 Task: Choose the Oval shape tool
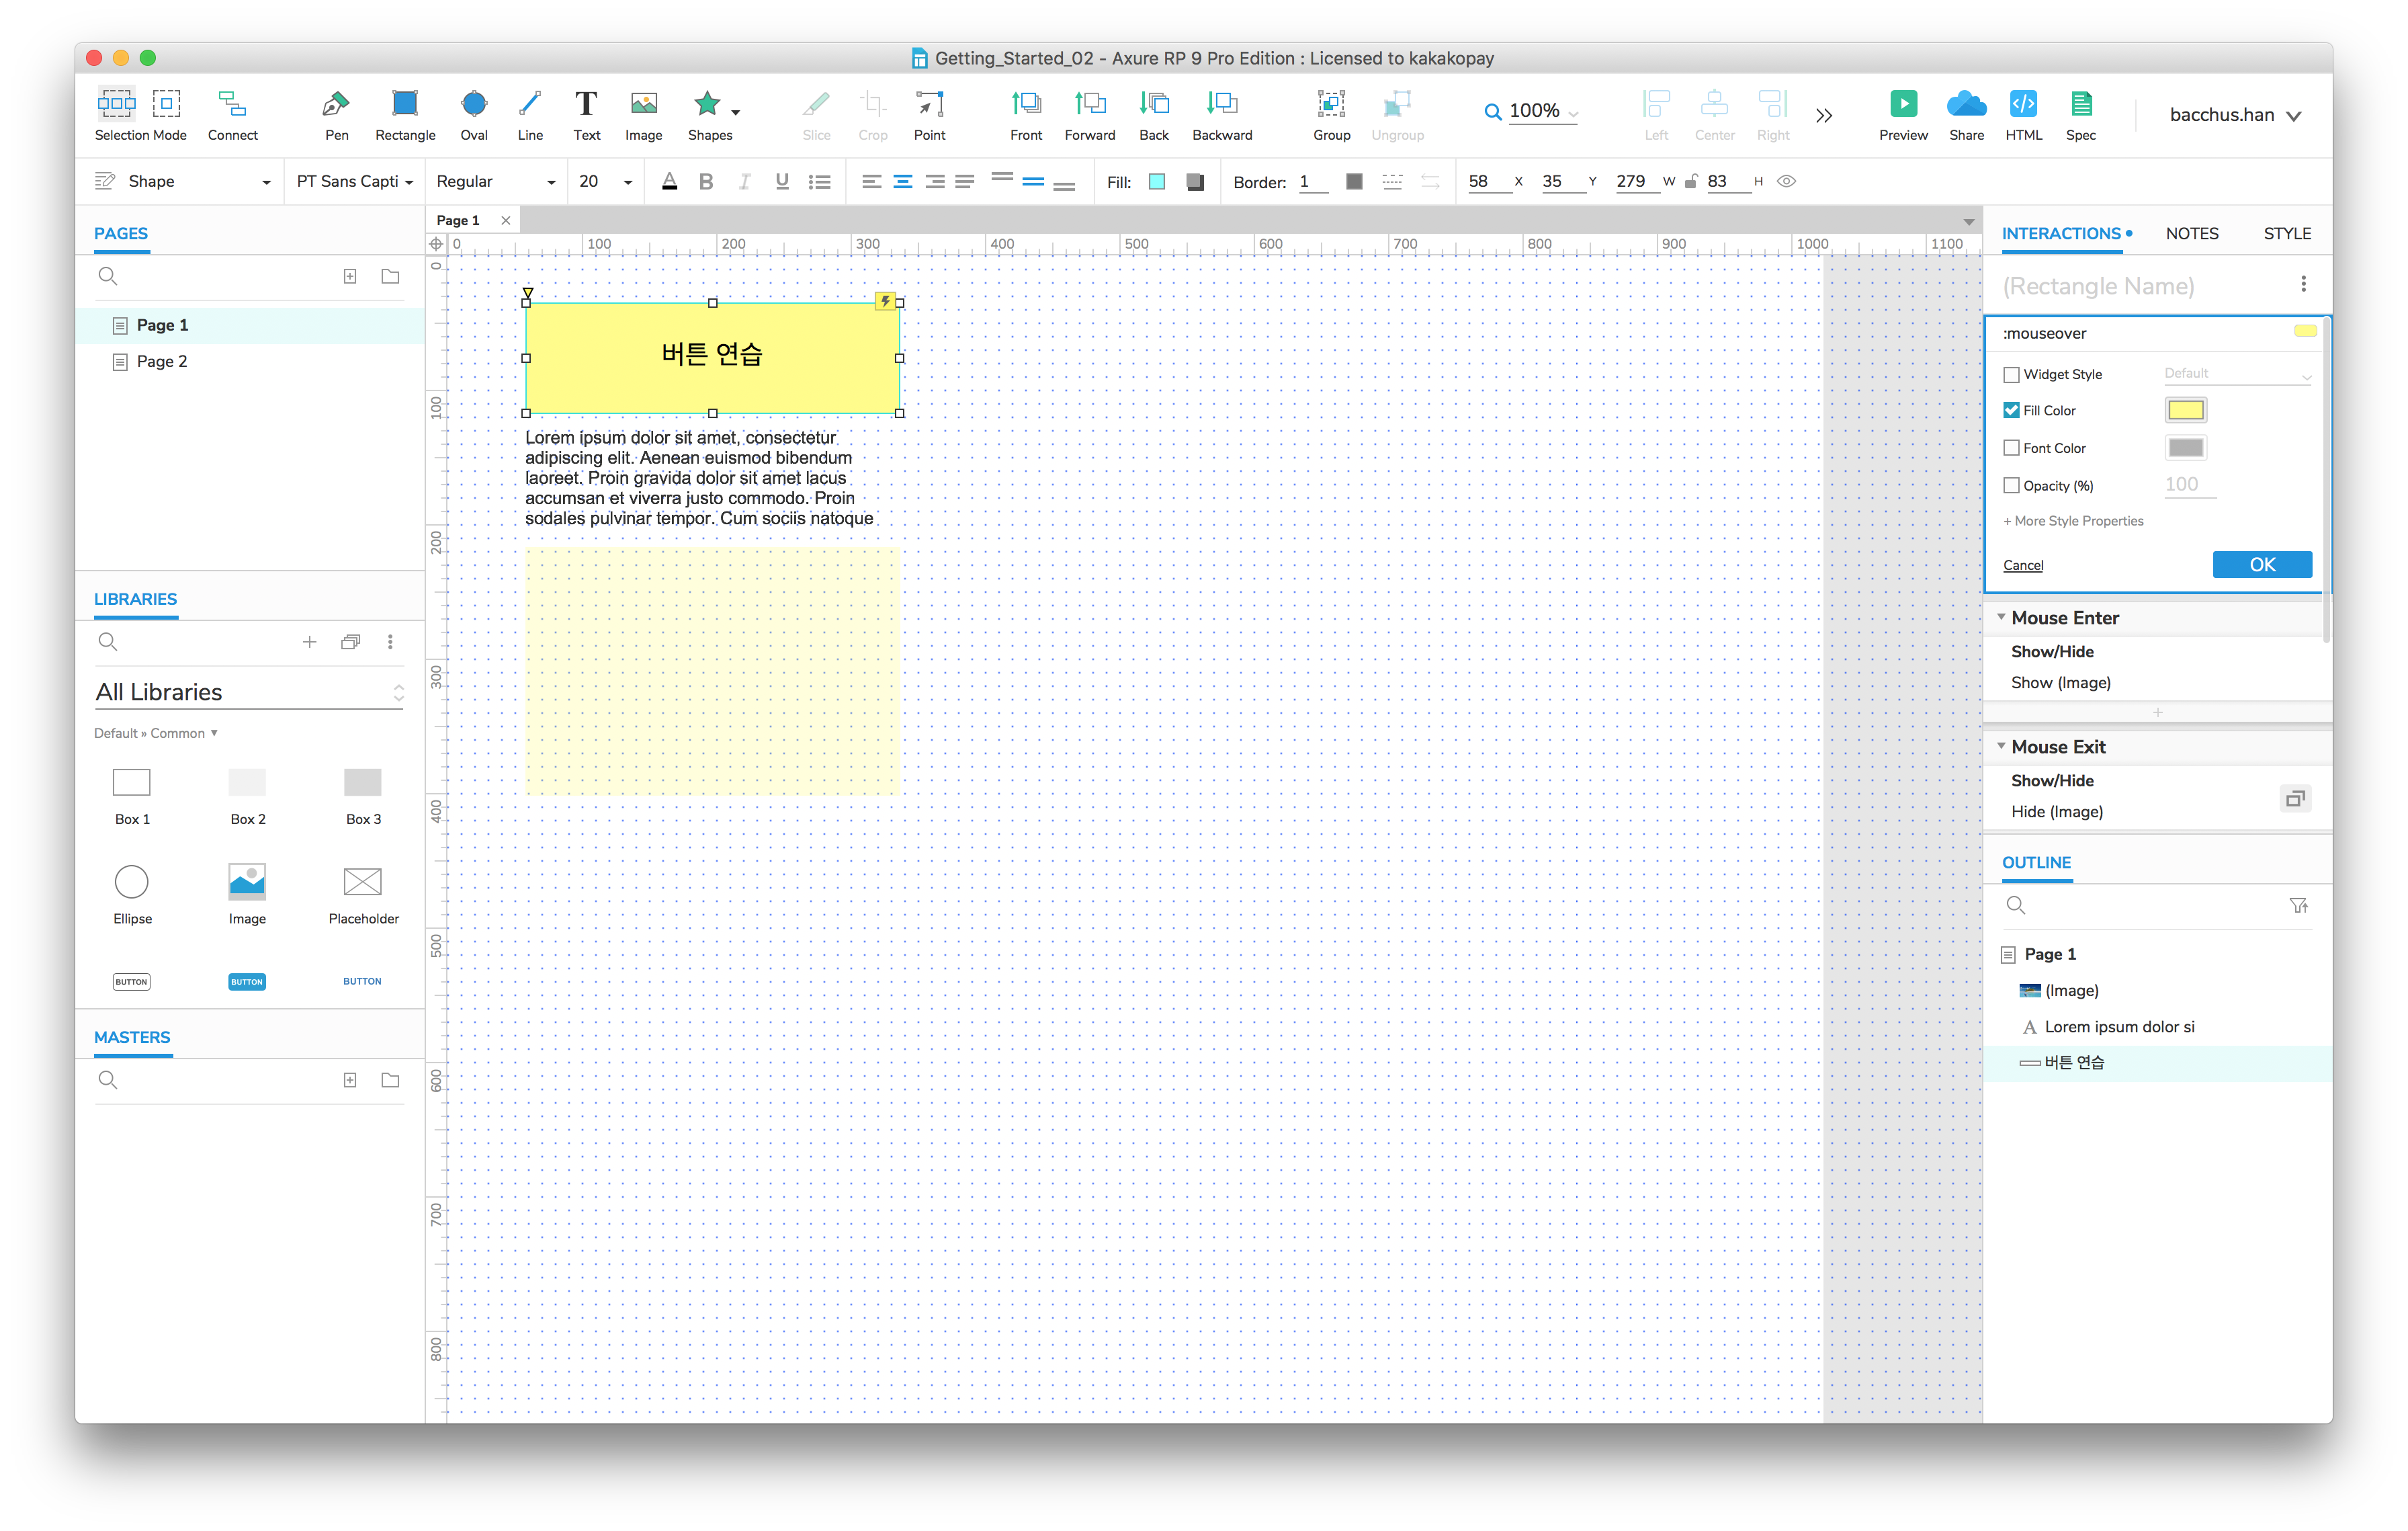pos(474,104)
